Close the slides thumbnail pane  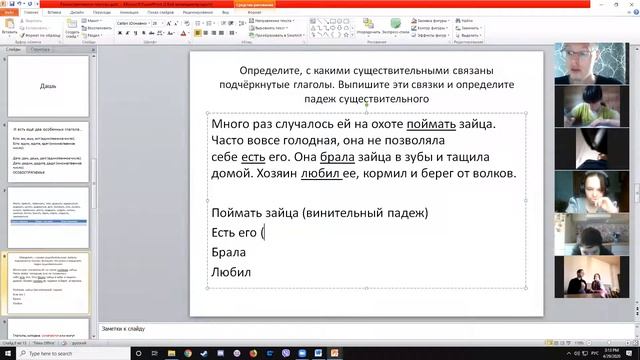click(93, 49)
